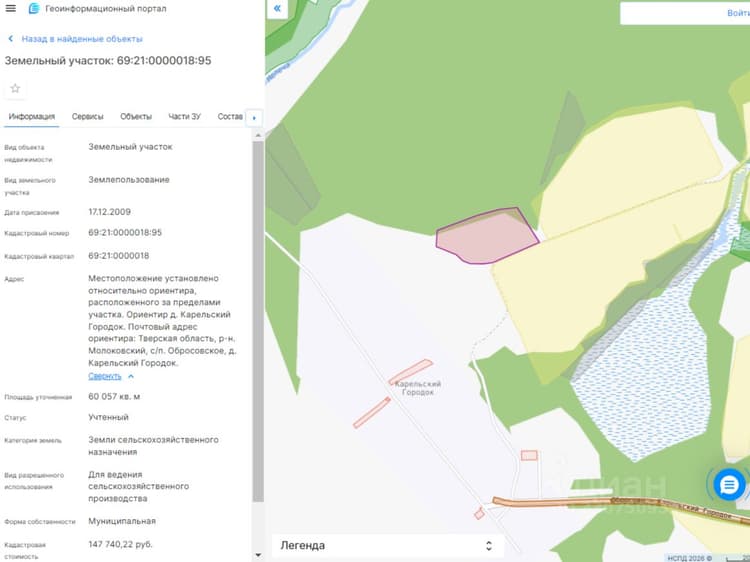This screenshot has width=750, height=562.
Task: Add parcel to favorites with star icon
Action: point(15,88)
